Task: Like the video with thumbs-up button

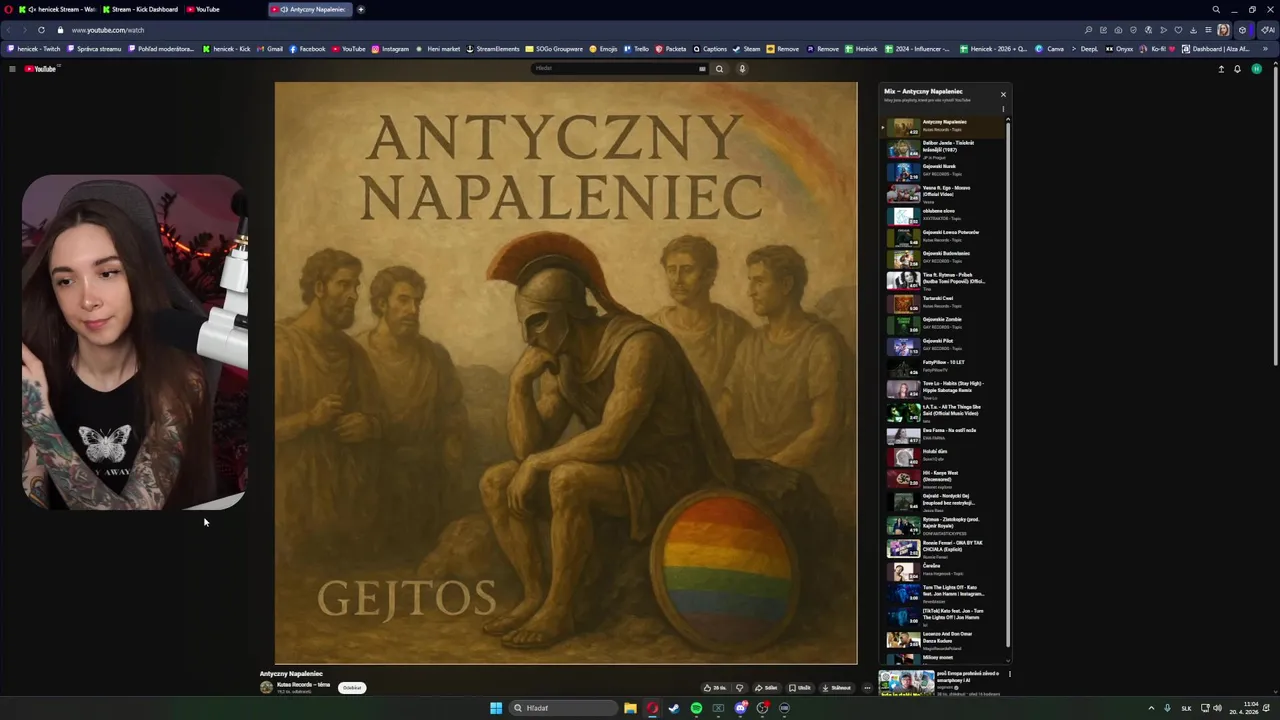Action: (714, 688)
